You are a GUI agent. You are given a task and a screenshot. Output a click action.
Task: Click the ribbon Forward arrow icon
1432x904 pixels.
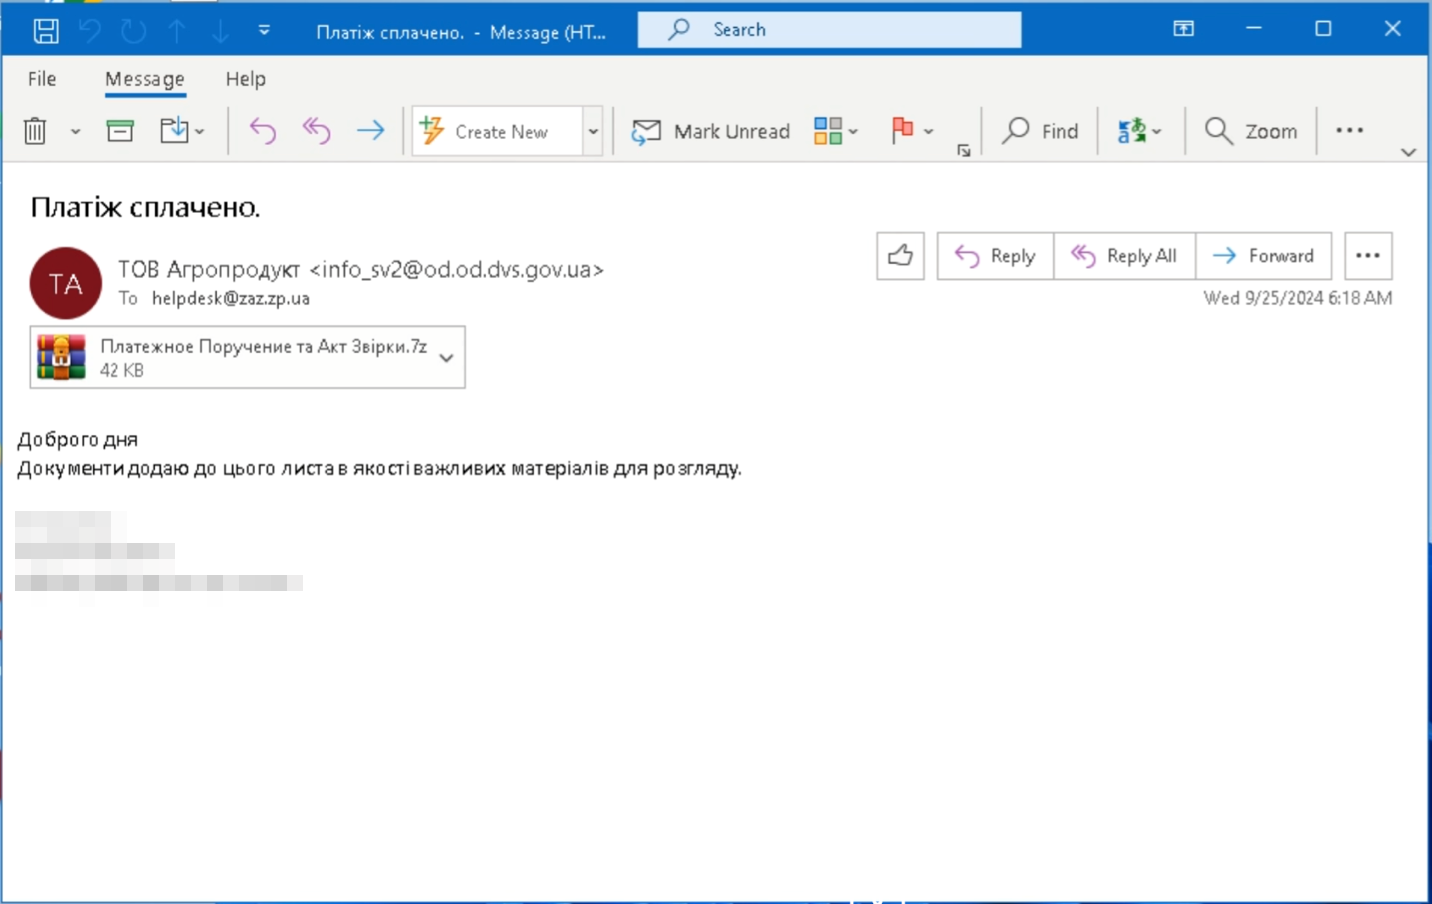click(370, 131)
